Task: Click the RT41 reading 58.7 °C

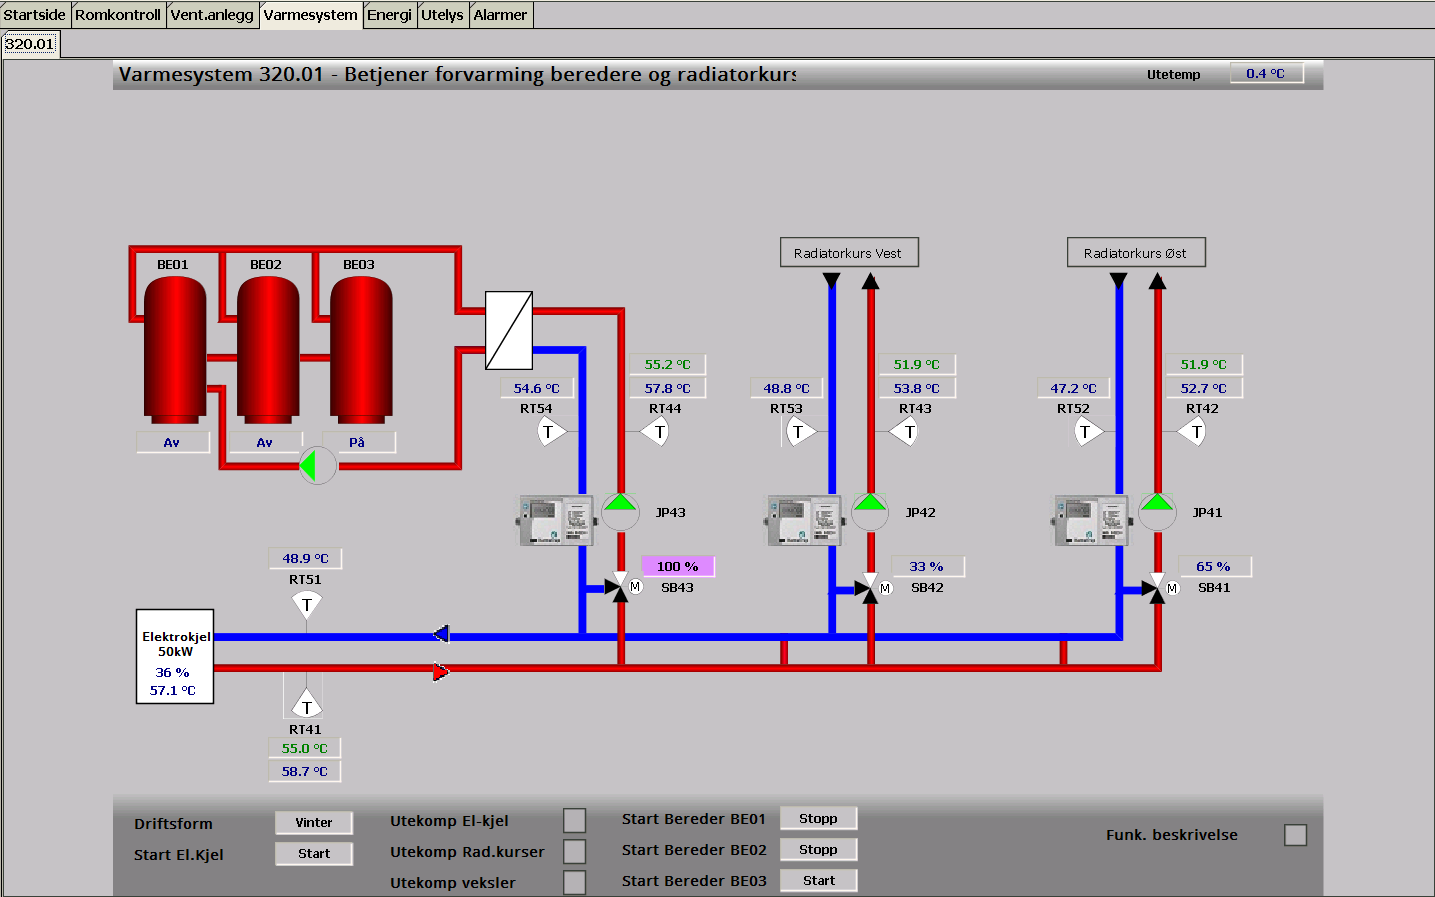Action: [x=305, y=771]
